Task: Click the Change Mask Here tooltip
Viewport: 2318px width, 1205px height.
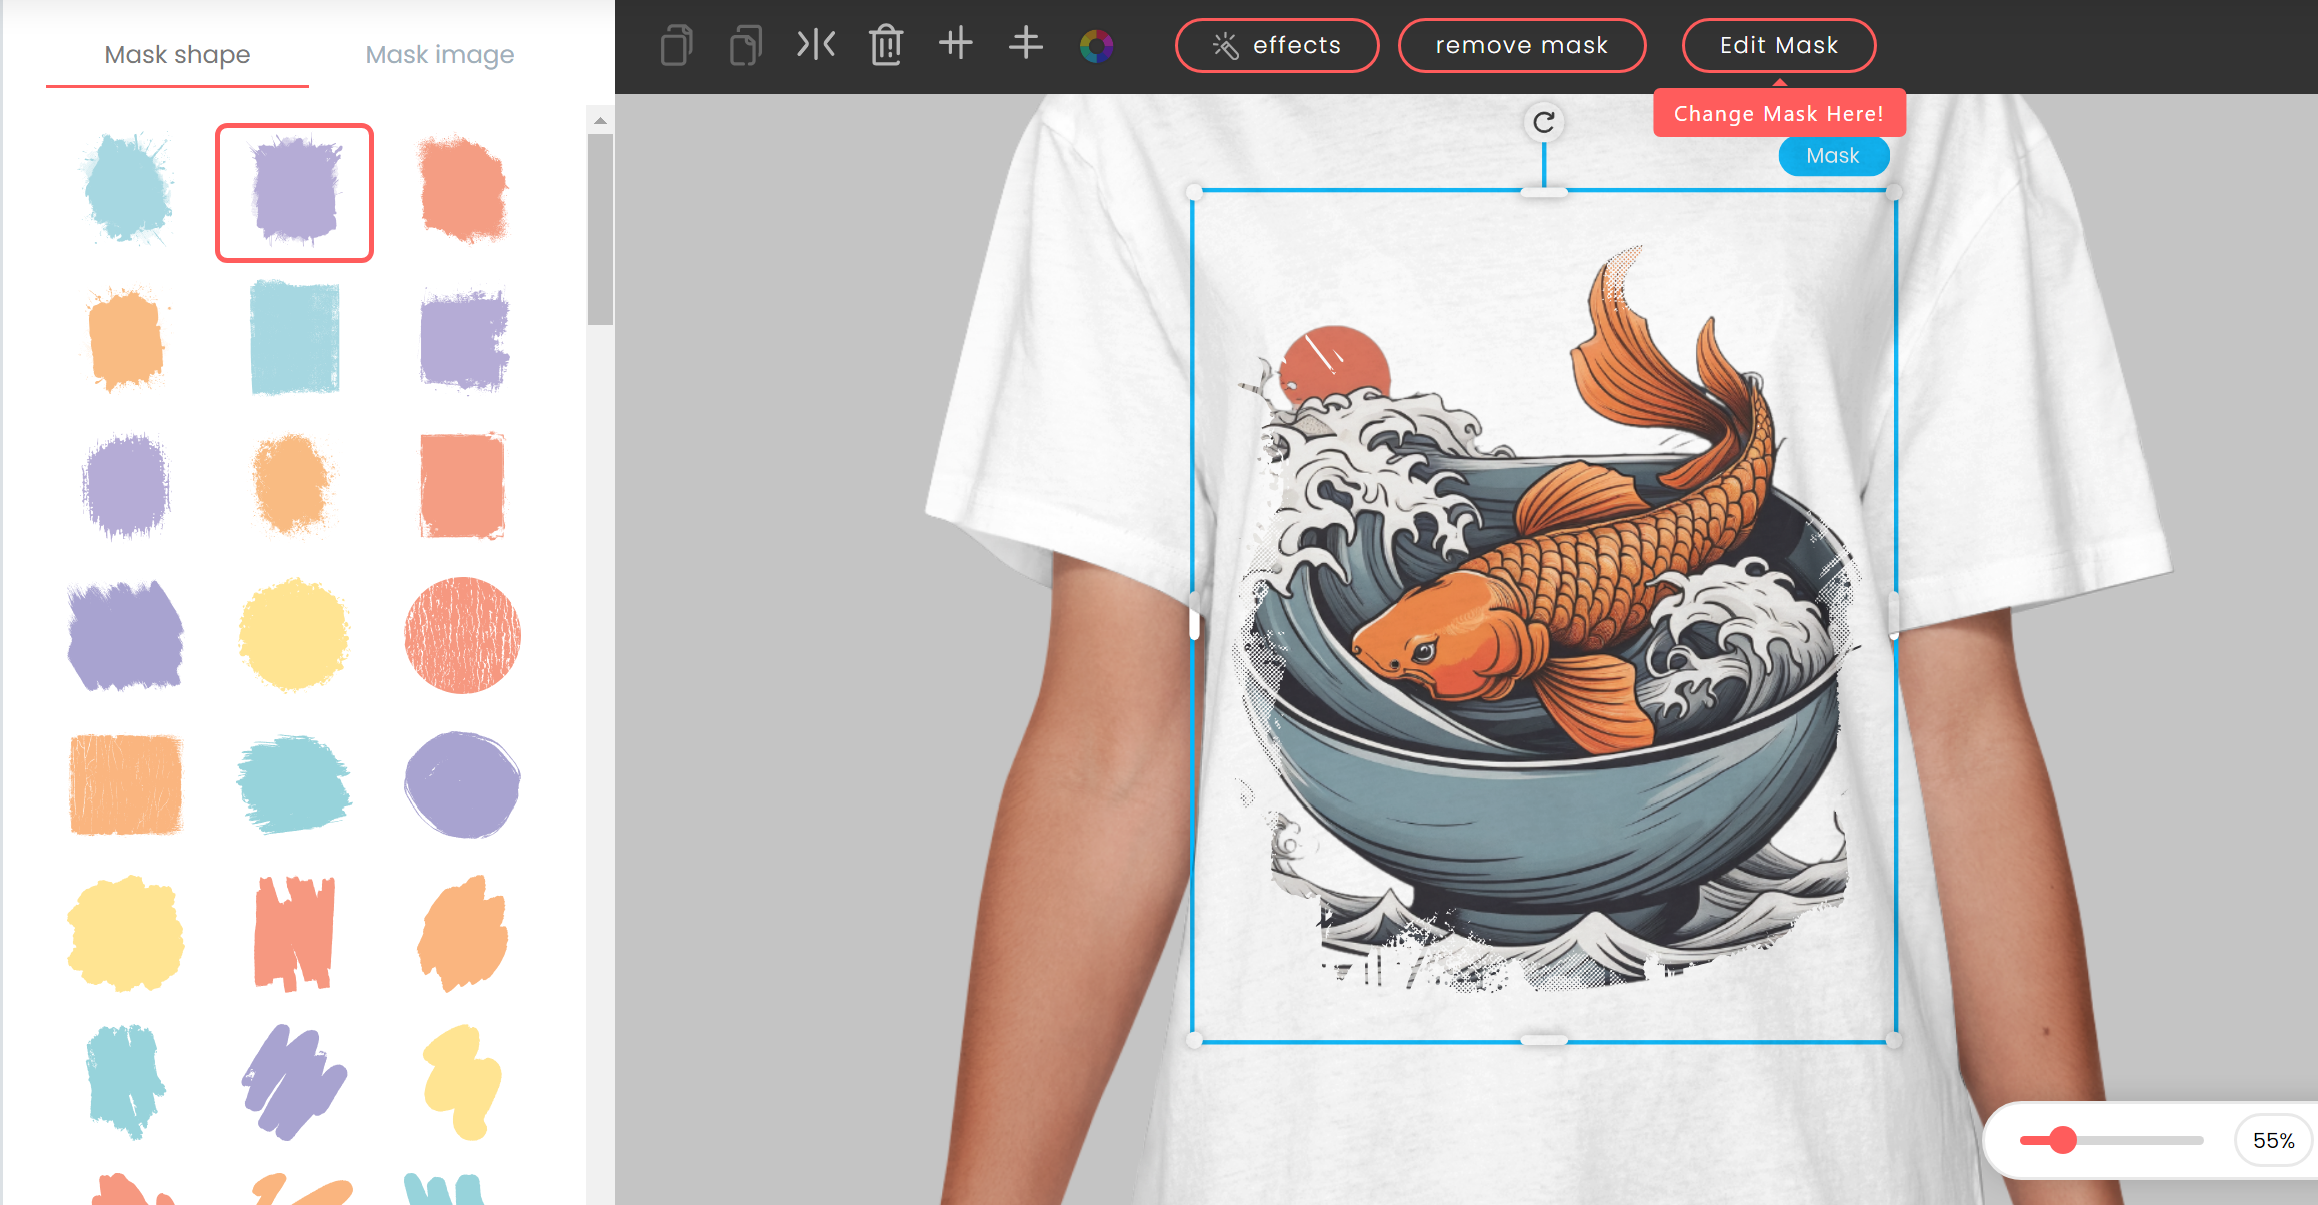Action: pyautogui.click(x=1779, y=114)
